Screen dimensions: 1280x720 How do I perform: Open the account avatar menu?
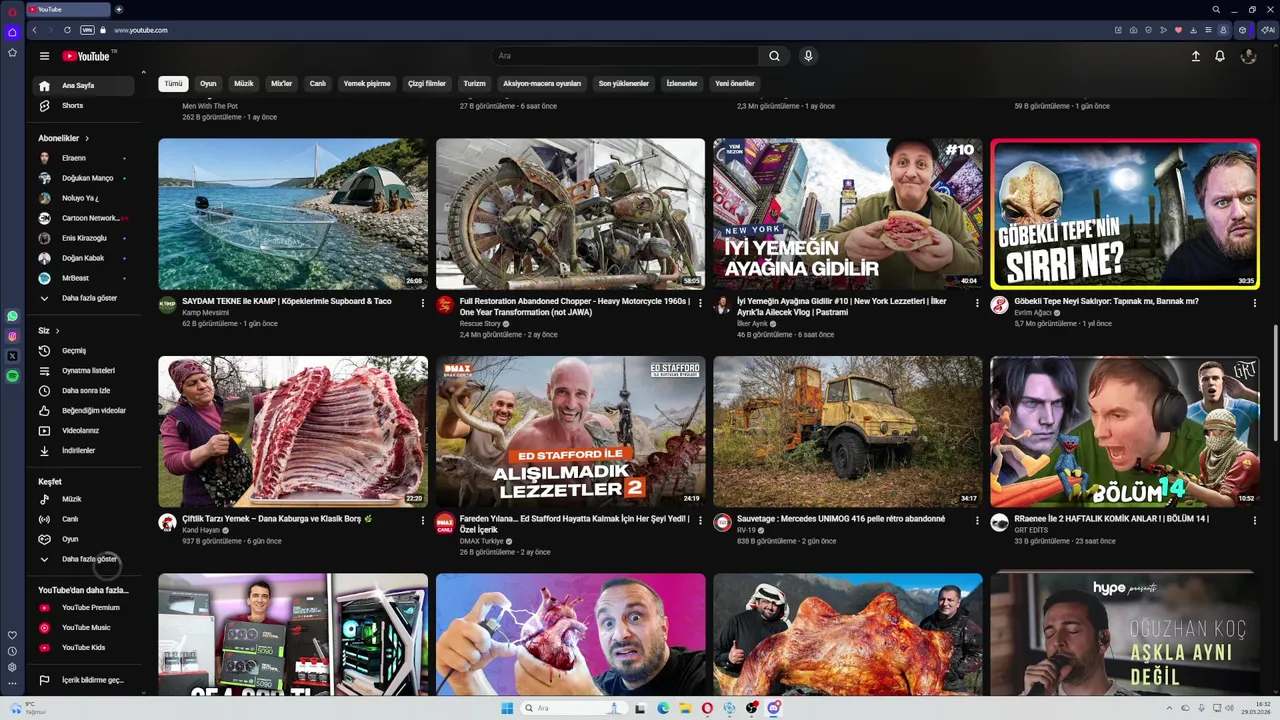pyautogui.click(x=1248, y=56)
